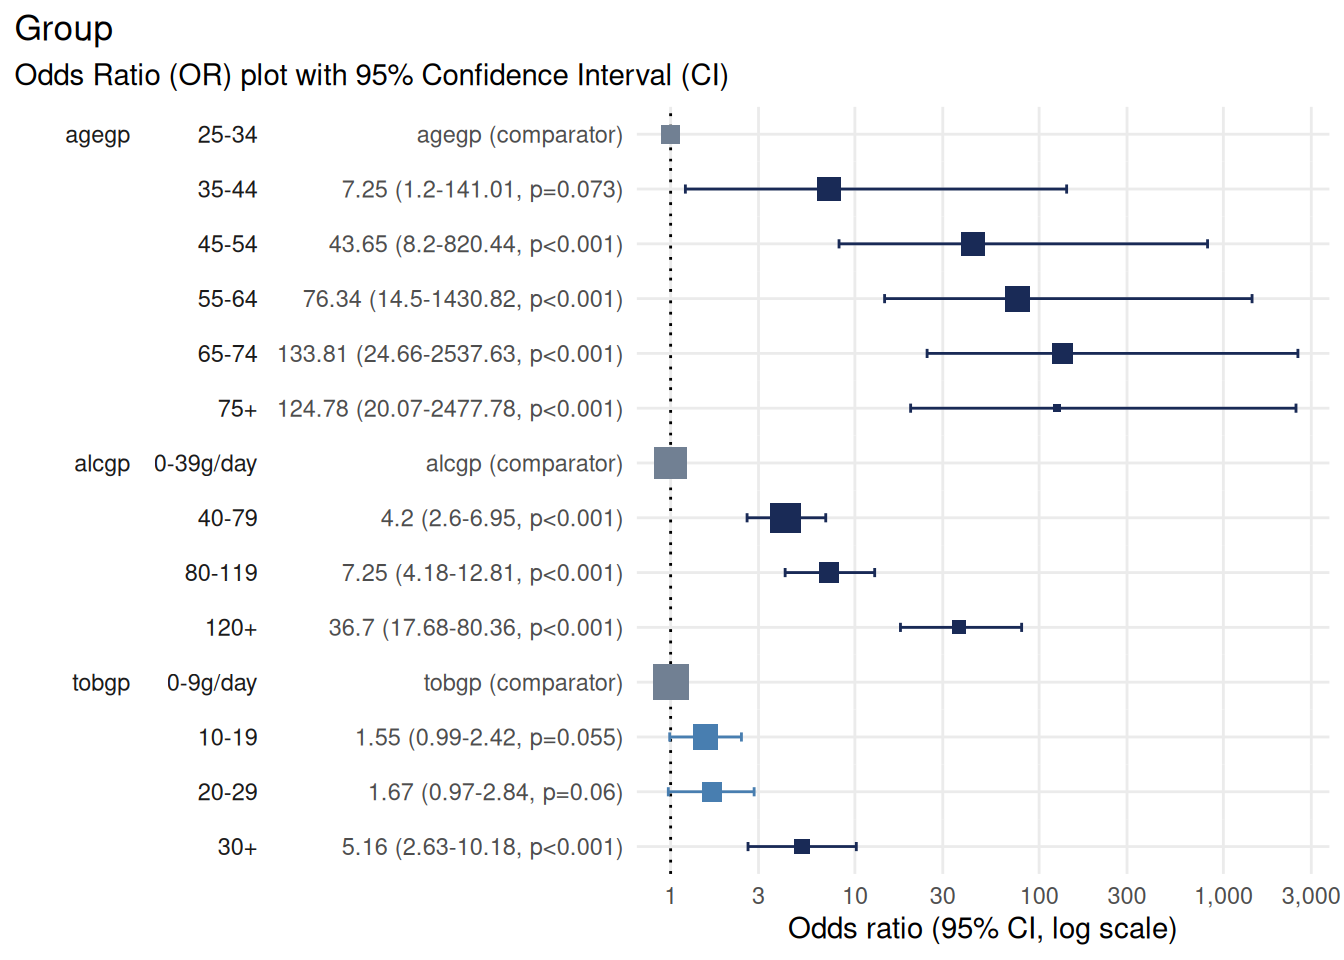Click the alcgp comparator gray square
The height and width of the screenshot is (960, 1344).
pos(670,463)
